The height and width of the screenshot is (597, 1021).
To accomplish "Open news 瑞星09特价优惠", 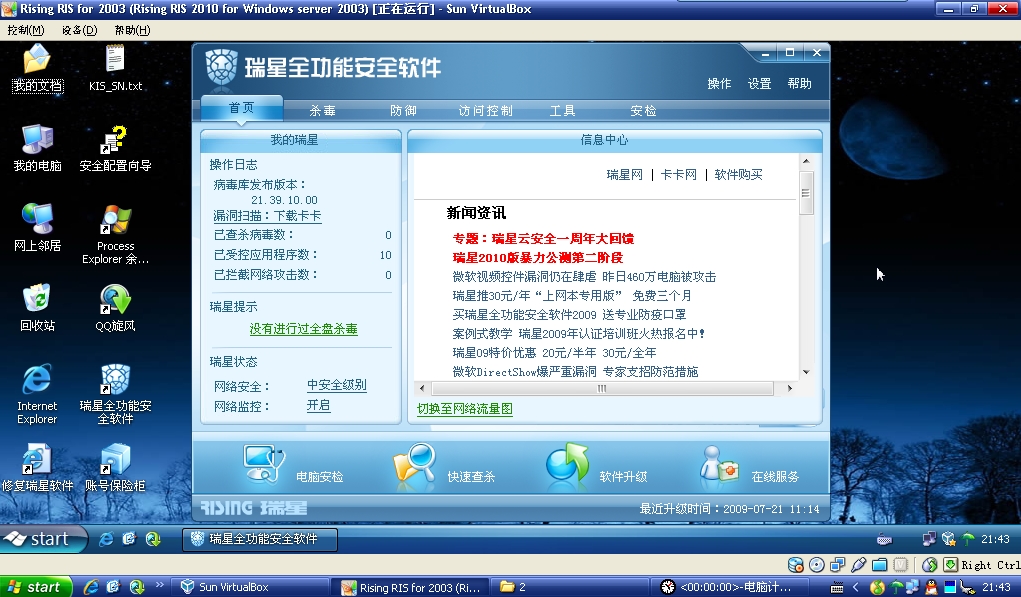I will pos(554,353).
